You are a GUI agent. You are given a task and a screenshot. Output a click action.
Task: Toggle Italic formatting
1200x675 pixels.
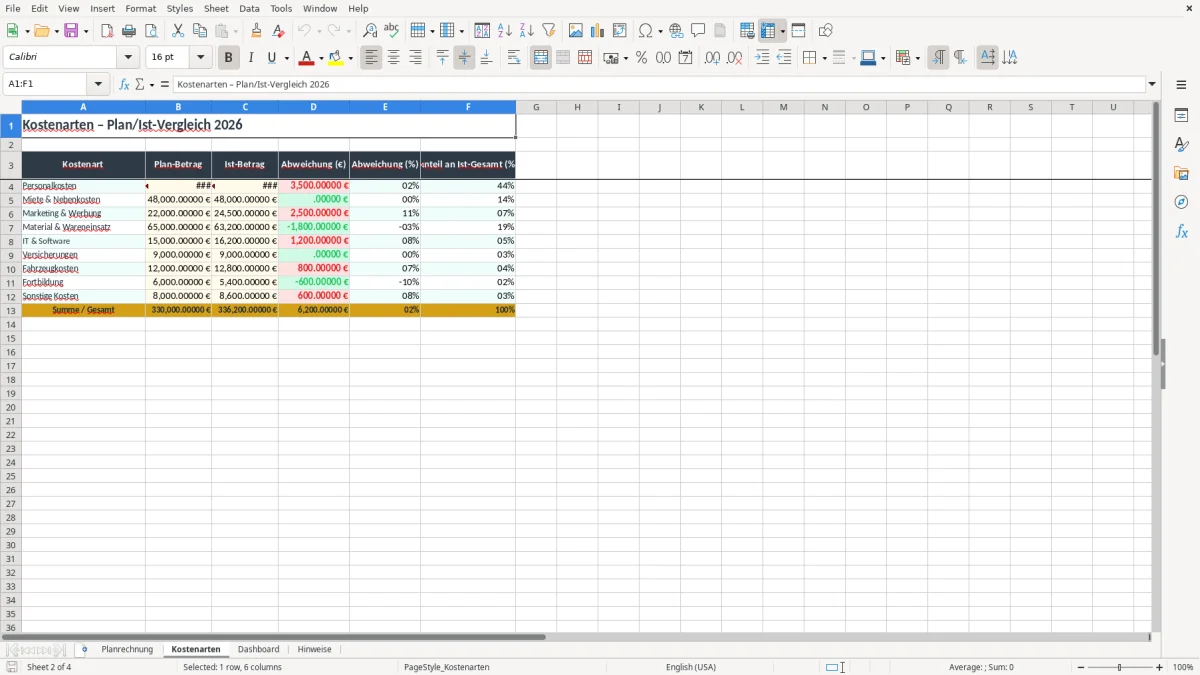point(251,58)
